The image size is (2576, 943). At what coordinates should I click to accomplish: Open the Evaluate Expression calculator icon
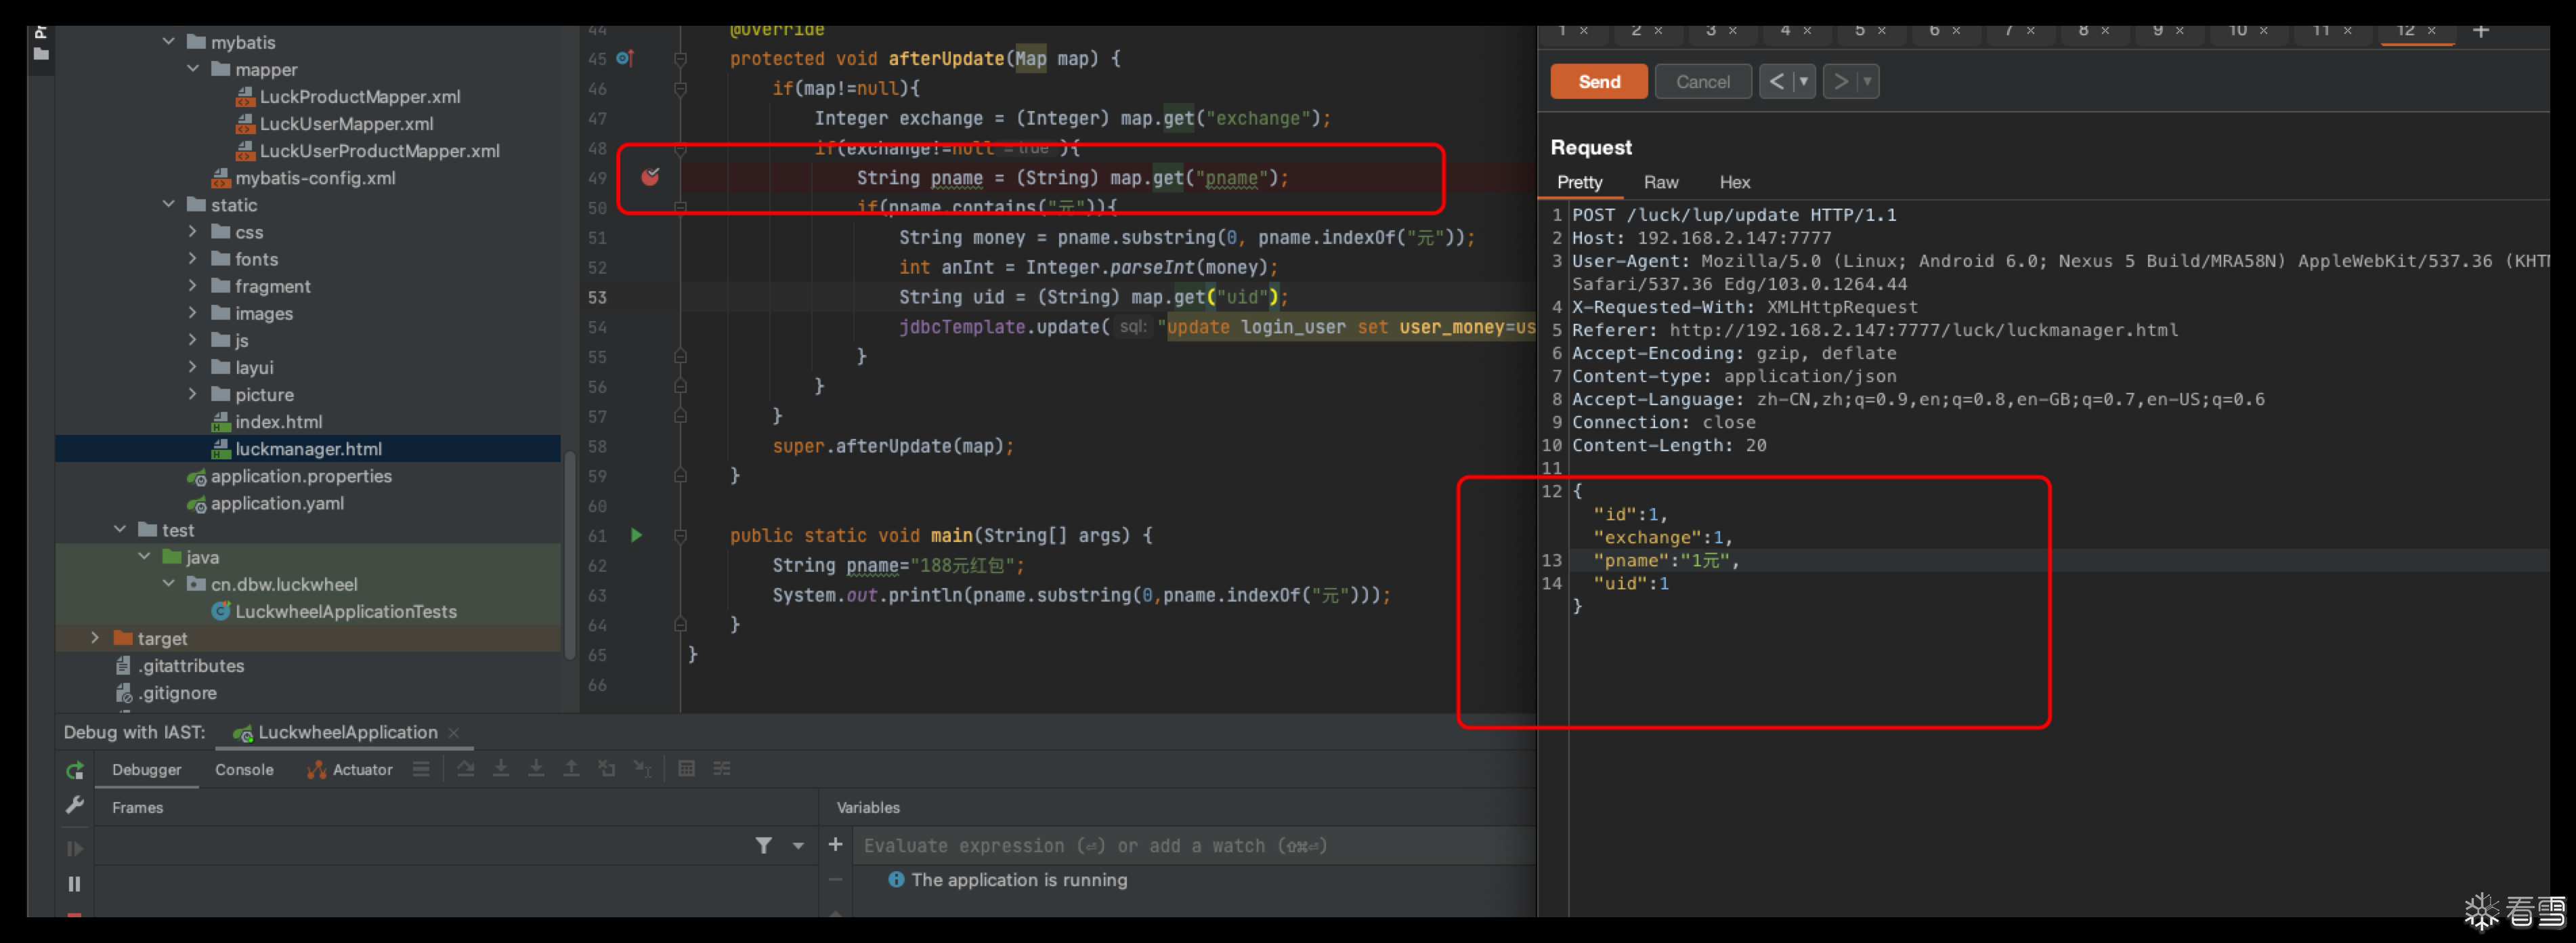point(686,768)
